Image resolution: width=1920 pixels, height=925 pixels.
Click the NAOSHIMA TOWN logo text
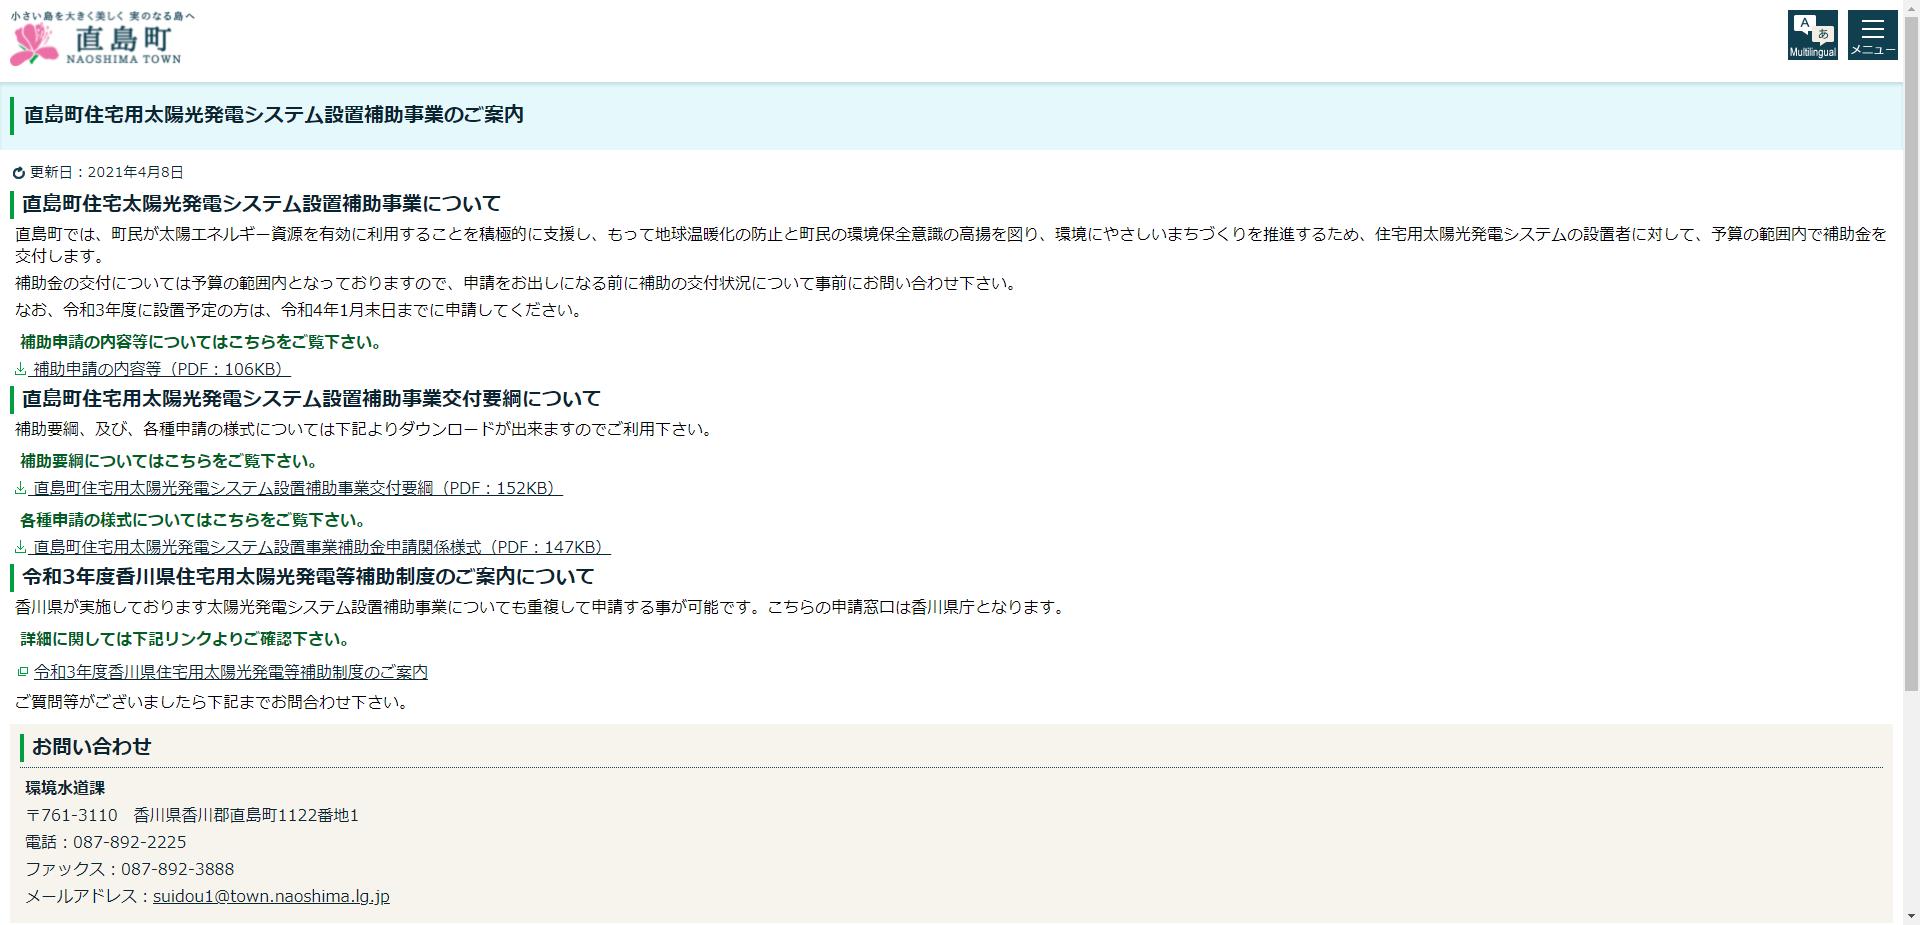124,59
